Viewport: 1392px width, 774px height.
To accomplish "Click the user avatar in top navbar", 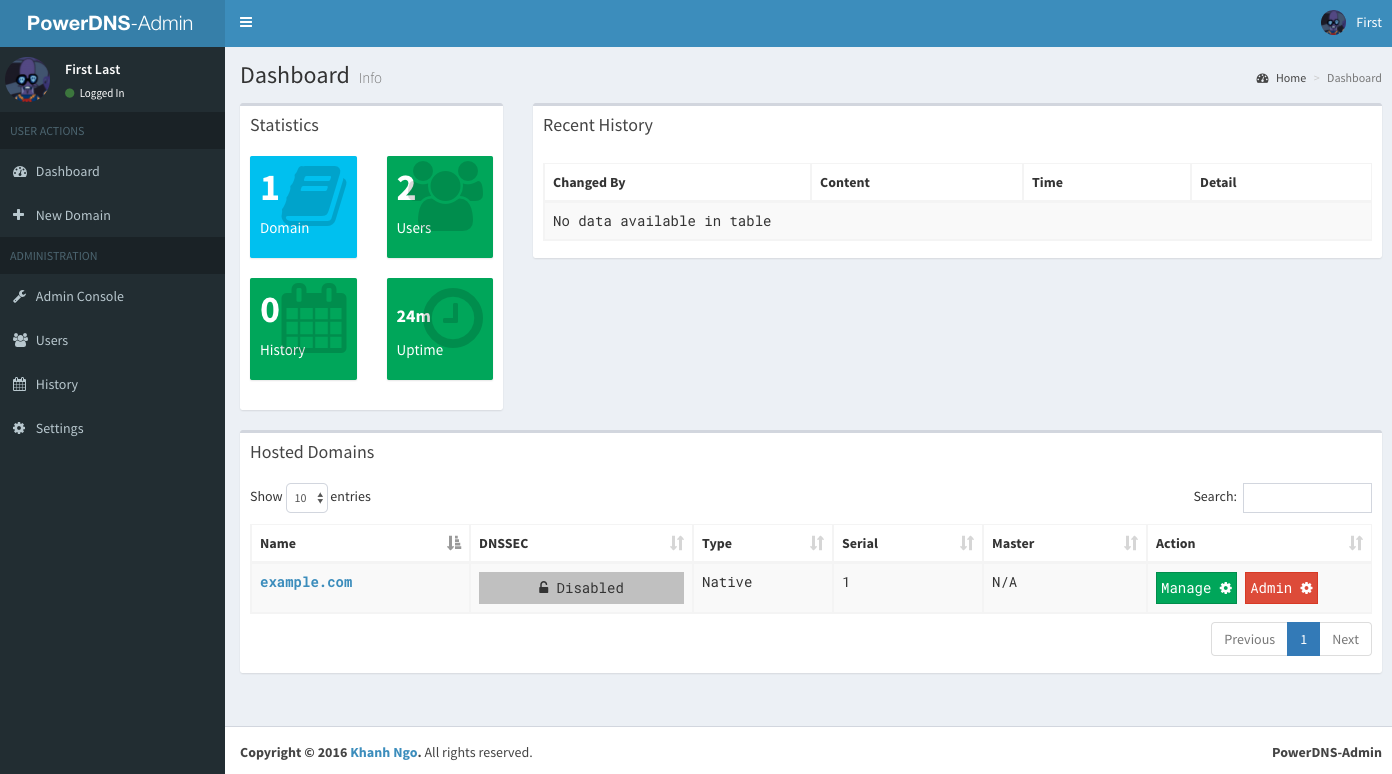I will [1333, 23].
